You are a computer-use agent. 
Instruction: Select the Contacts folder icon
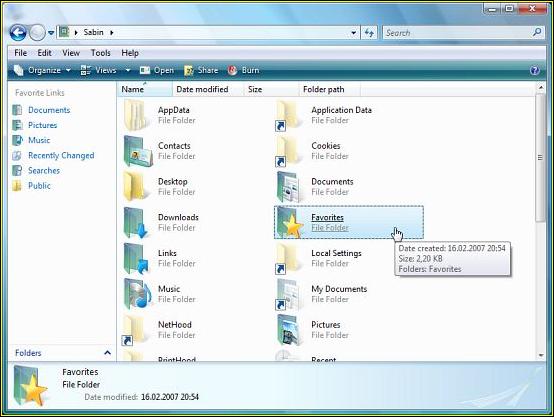[x=138, y=151]
